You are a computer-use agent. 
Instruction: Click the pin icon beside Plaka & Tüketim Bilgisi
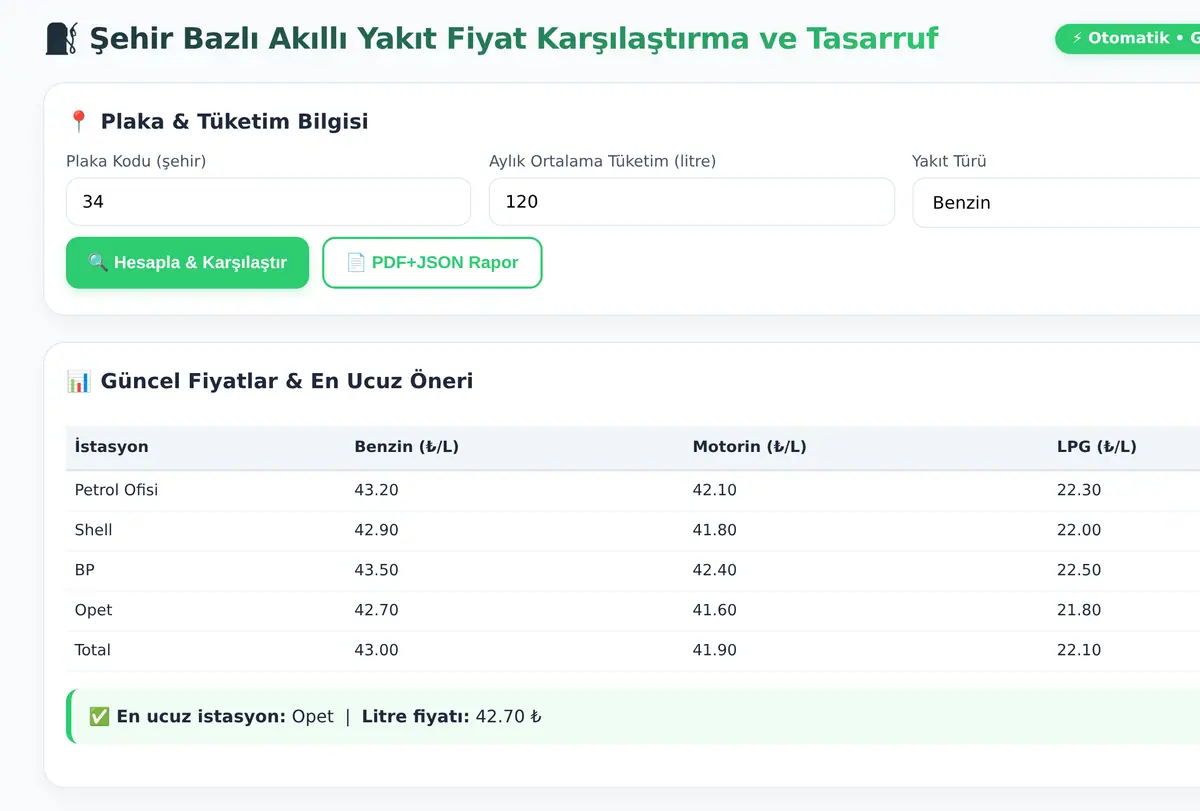(78, 122)
